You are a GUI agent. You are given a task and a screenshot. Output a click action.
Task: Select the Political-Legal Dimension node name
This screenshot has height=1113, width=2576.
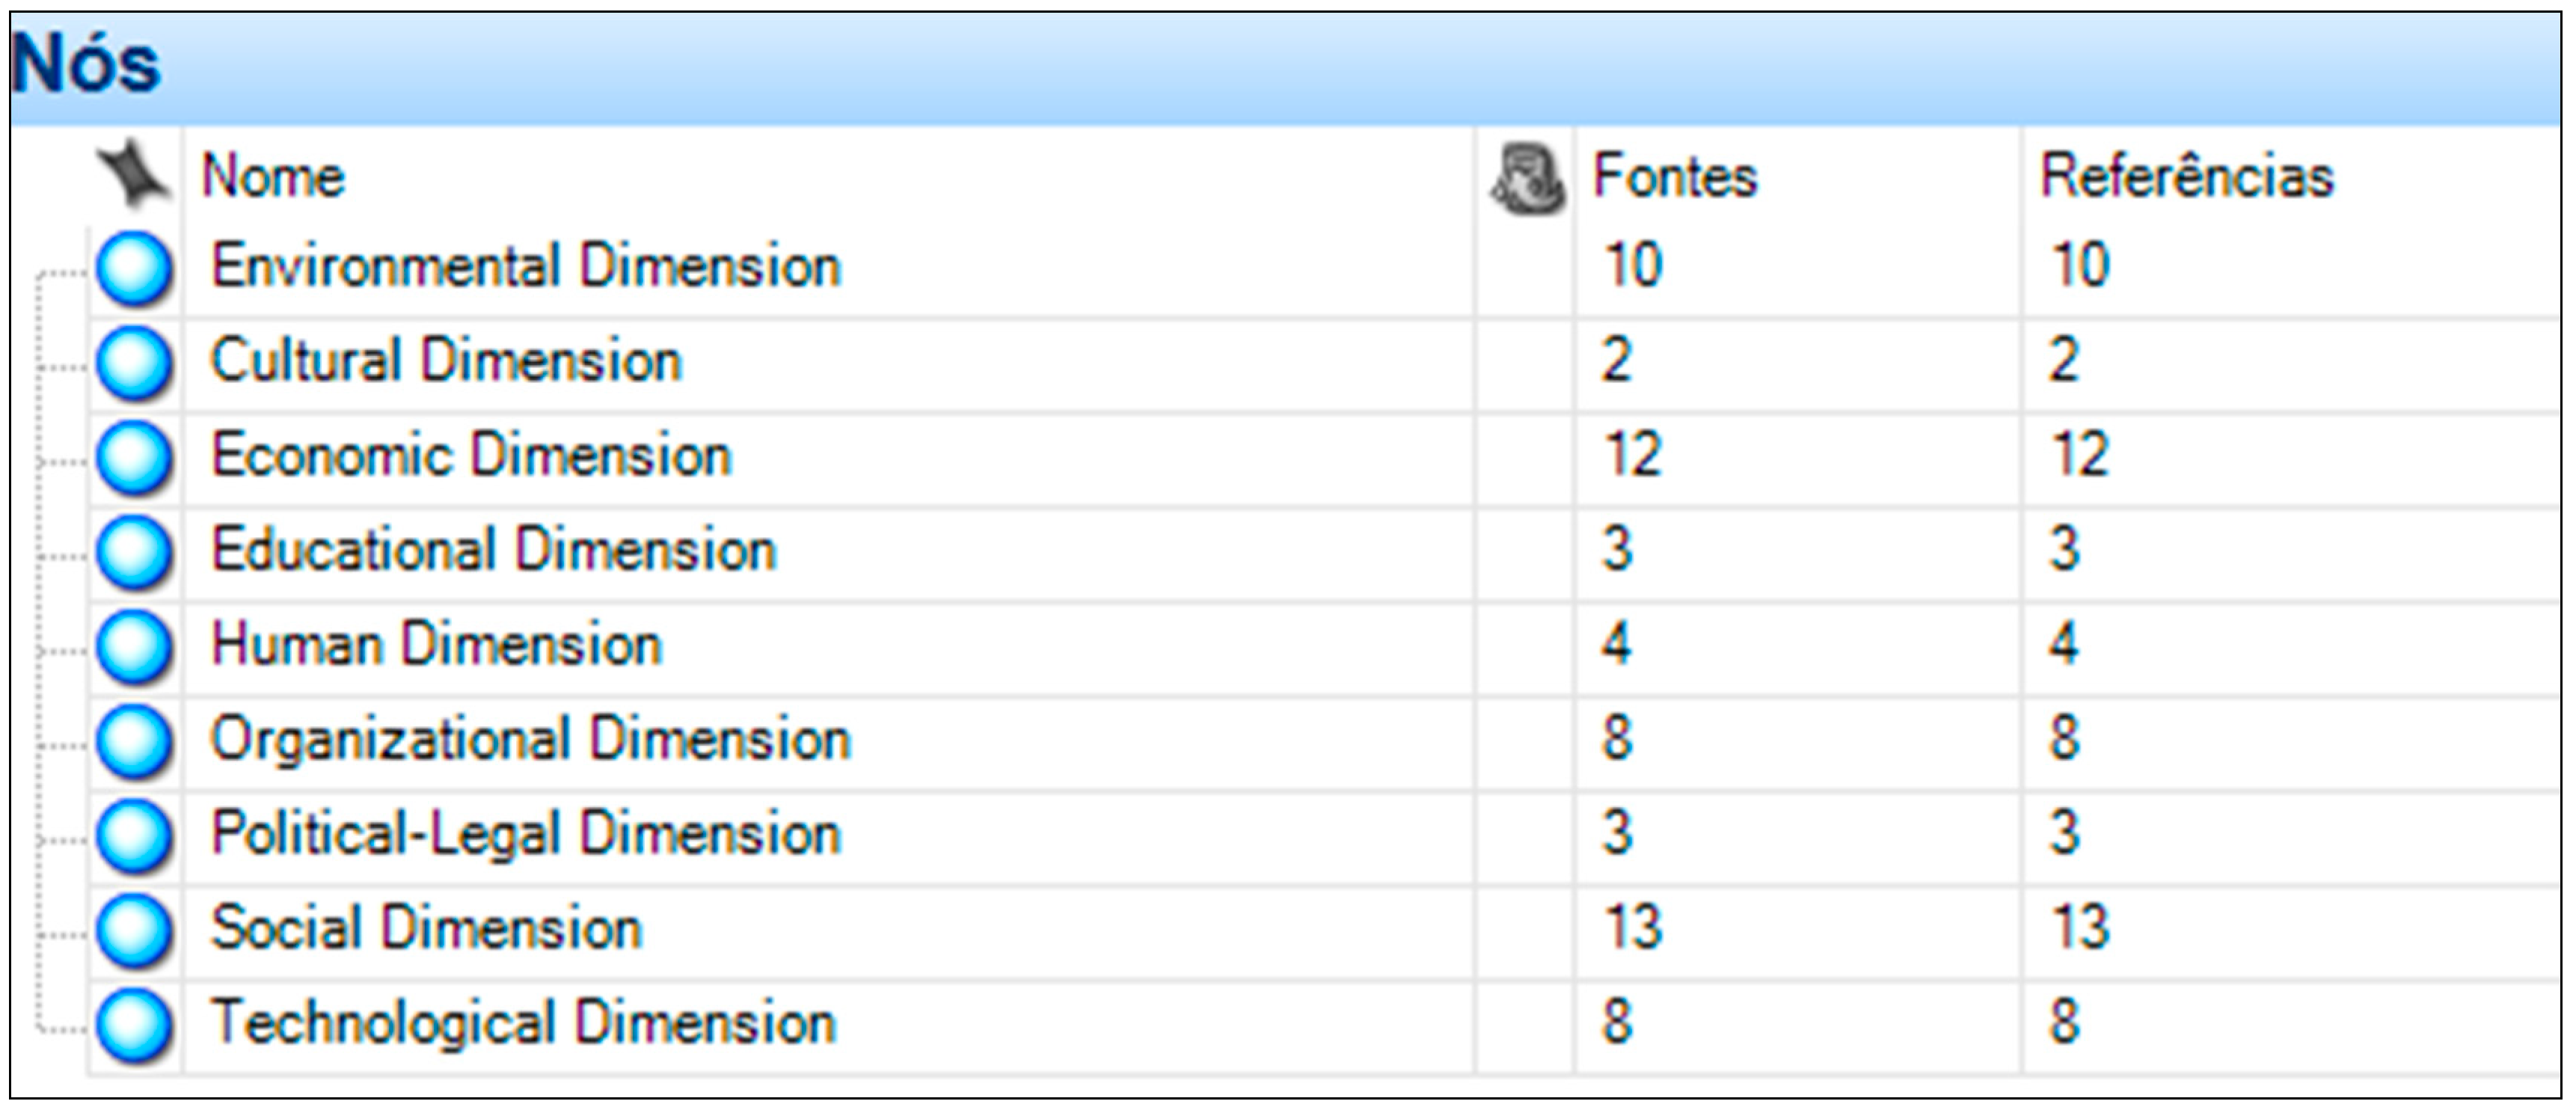[526, 834]
